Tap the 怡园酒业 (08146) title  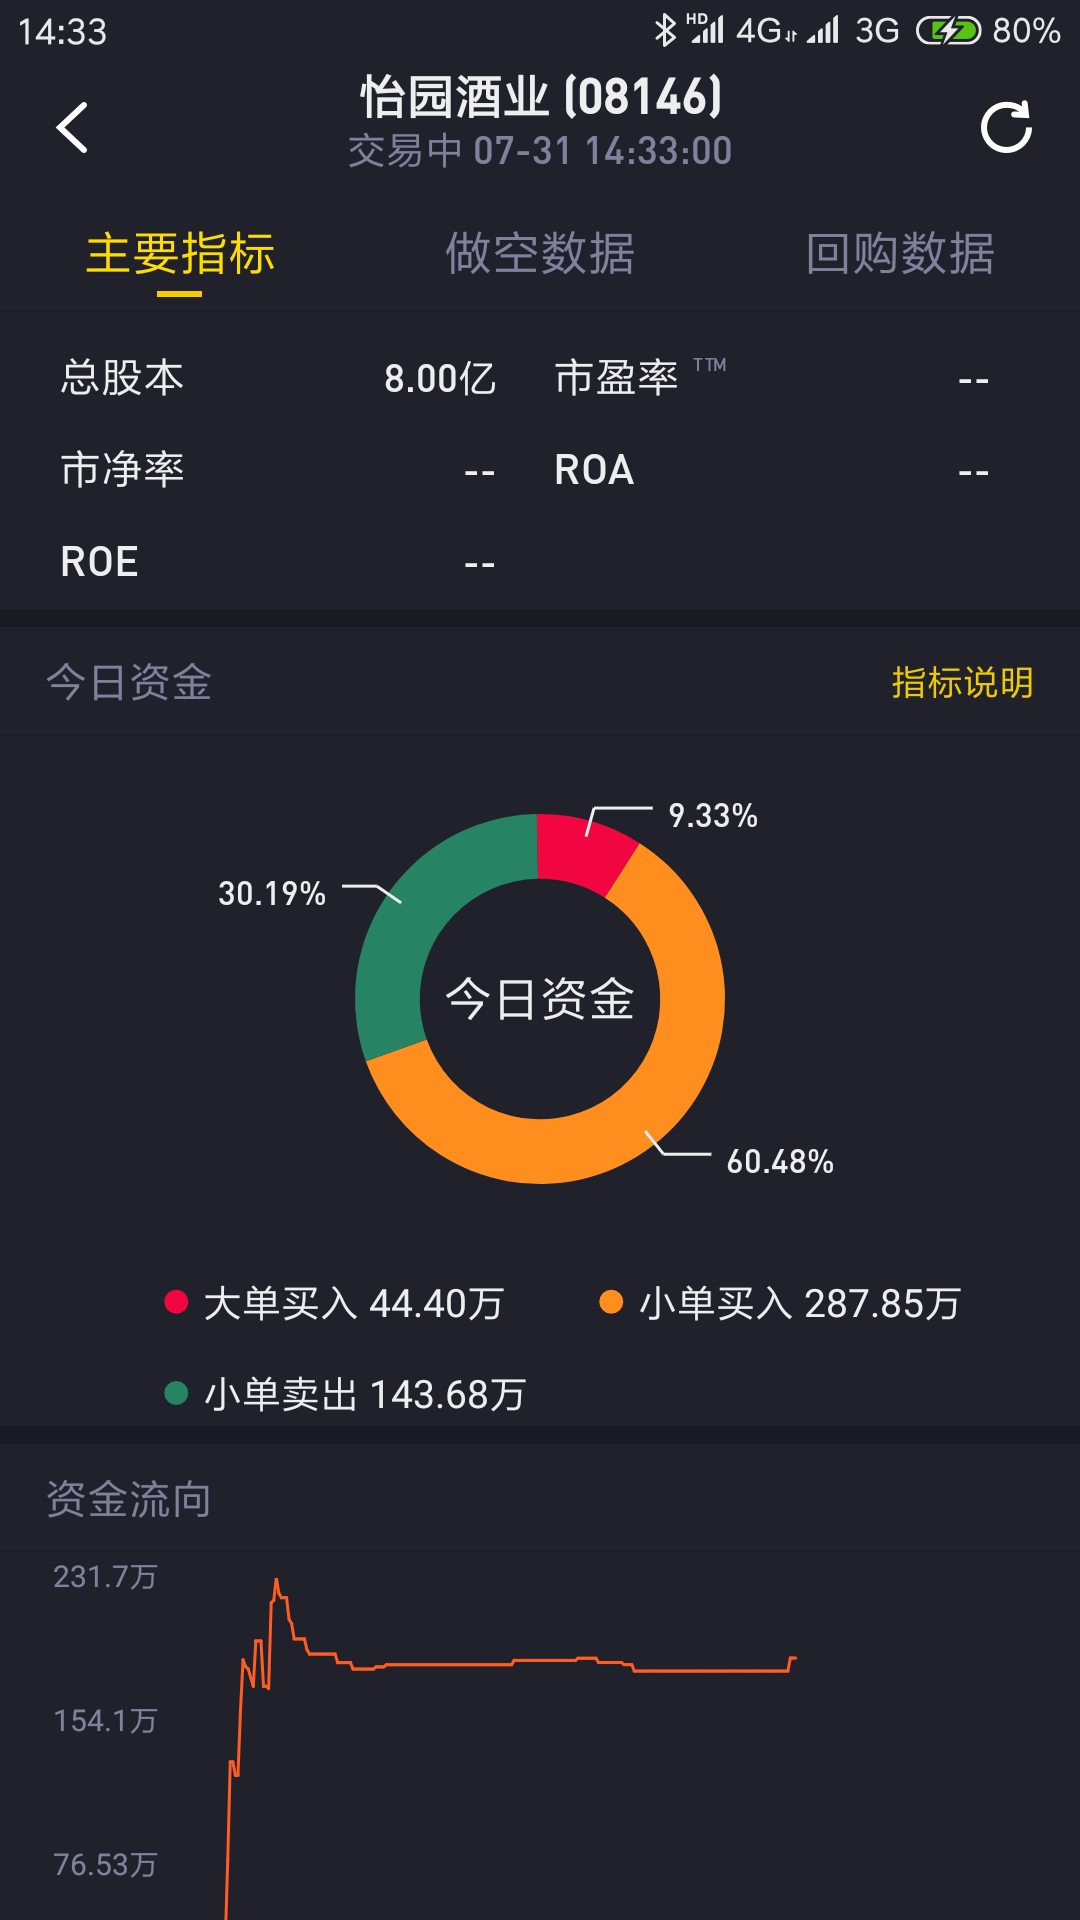tap(540, 97)
